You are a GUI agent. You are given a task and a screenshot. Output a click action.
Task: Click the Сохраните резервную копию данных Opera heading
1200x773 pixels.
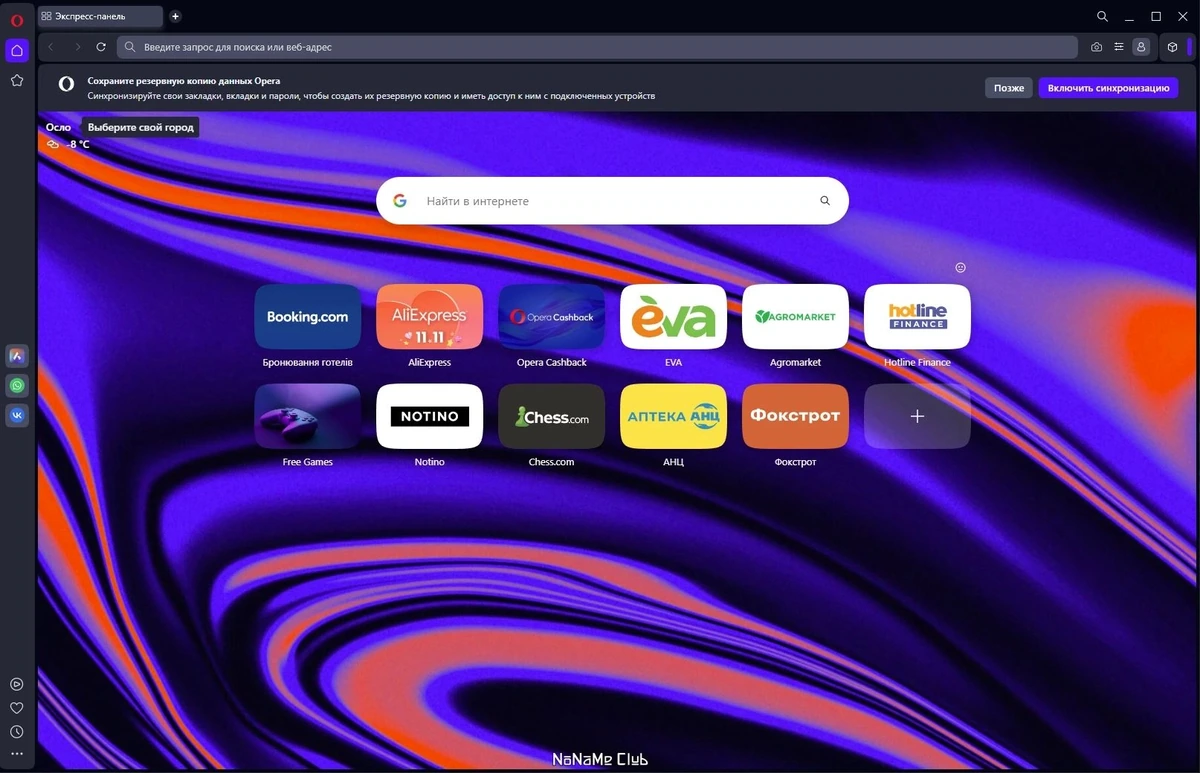184,80
